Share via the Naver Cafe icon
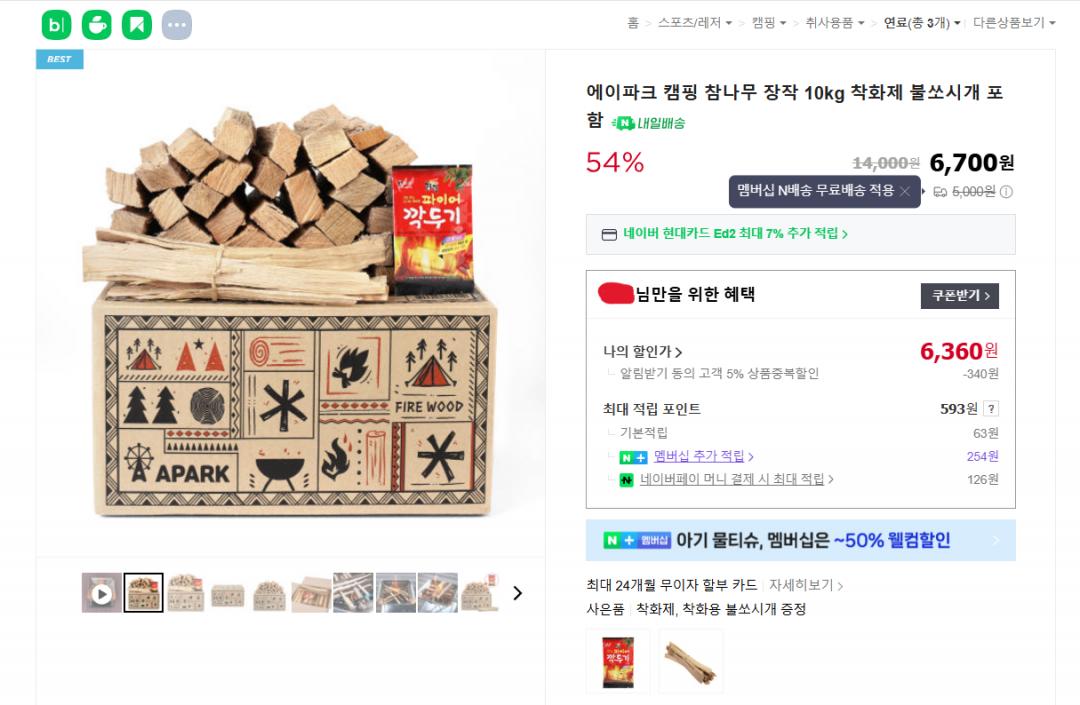 click(x=97, y=25)
